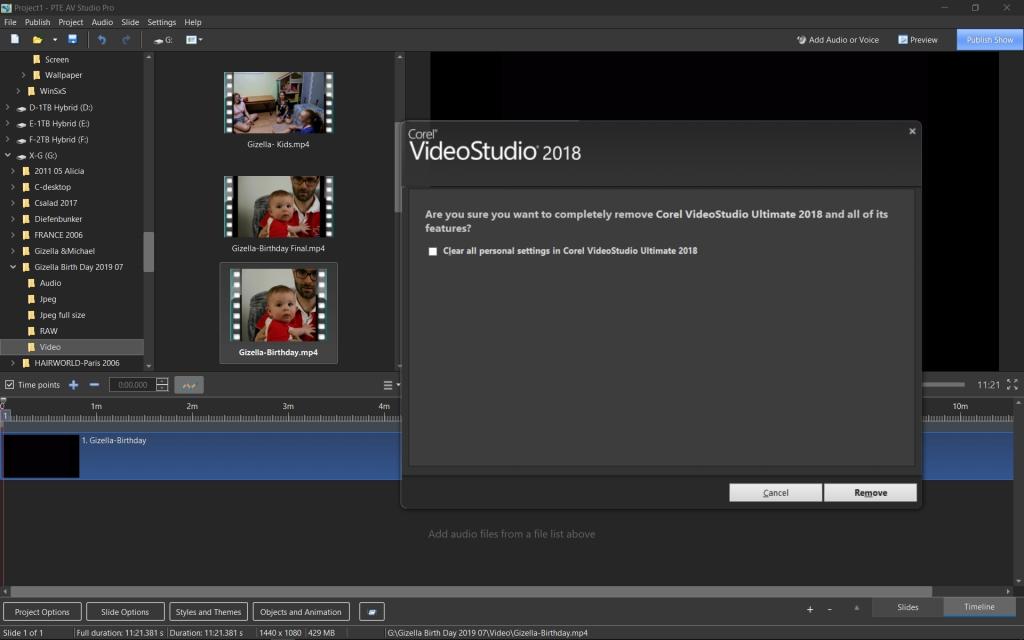Toggle the waveform button in timeline toolbar

point(189,385)
